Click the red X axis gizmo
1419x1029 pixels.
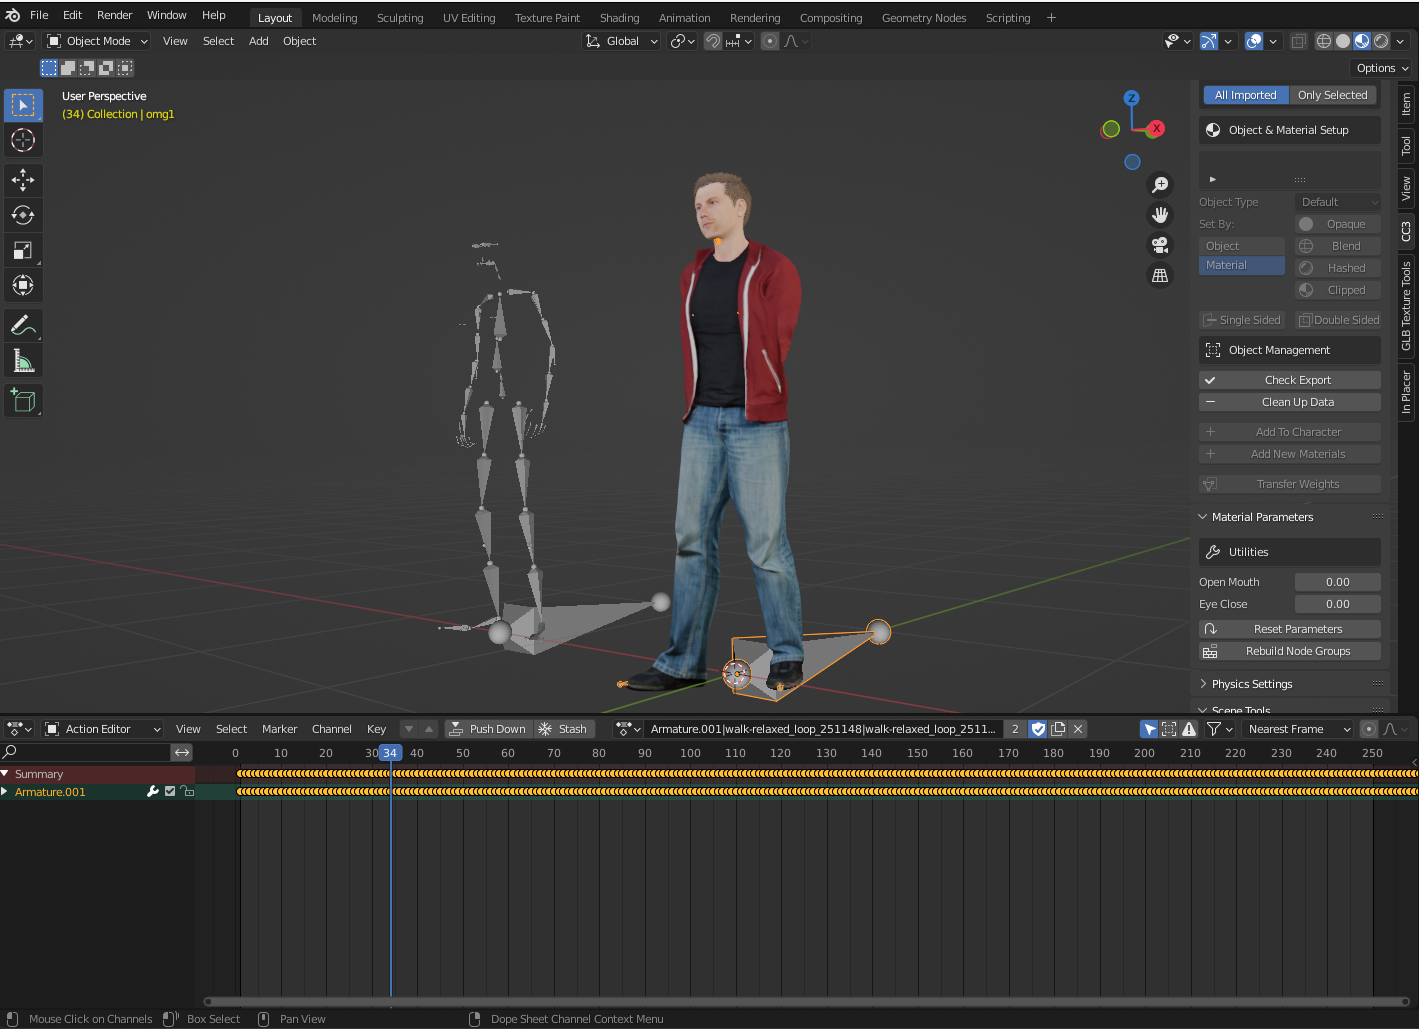[1156, 128]
